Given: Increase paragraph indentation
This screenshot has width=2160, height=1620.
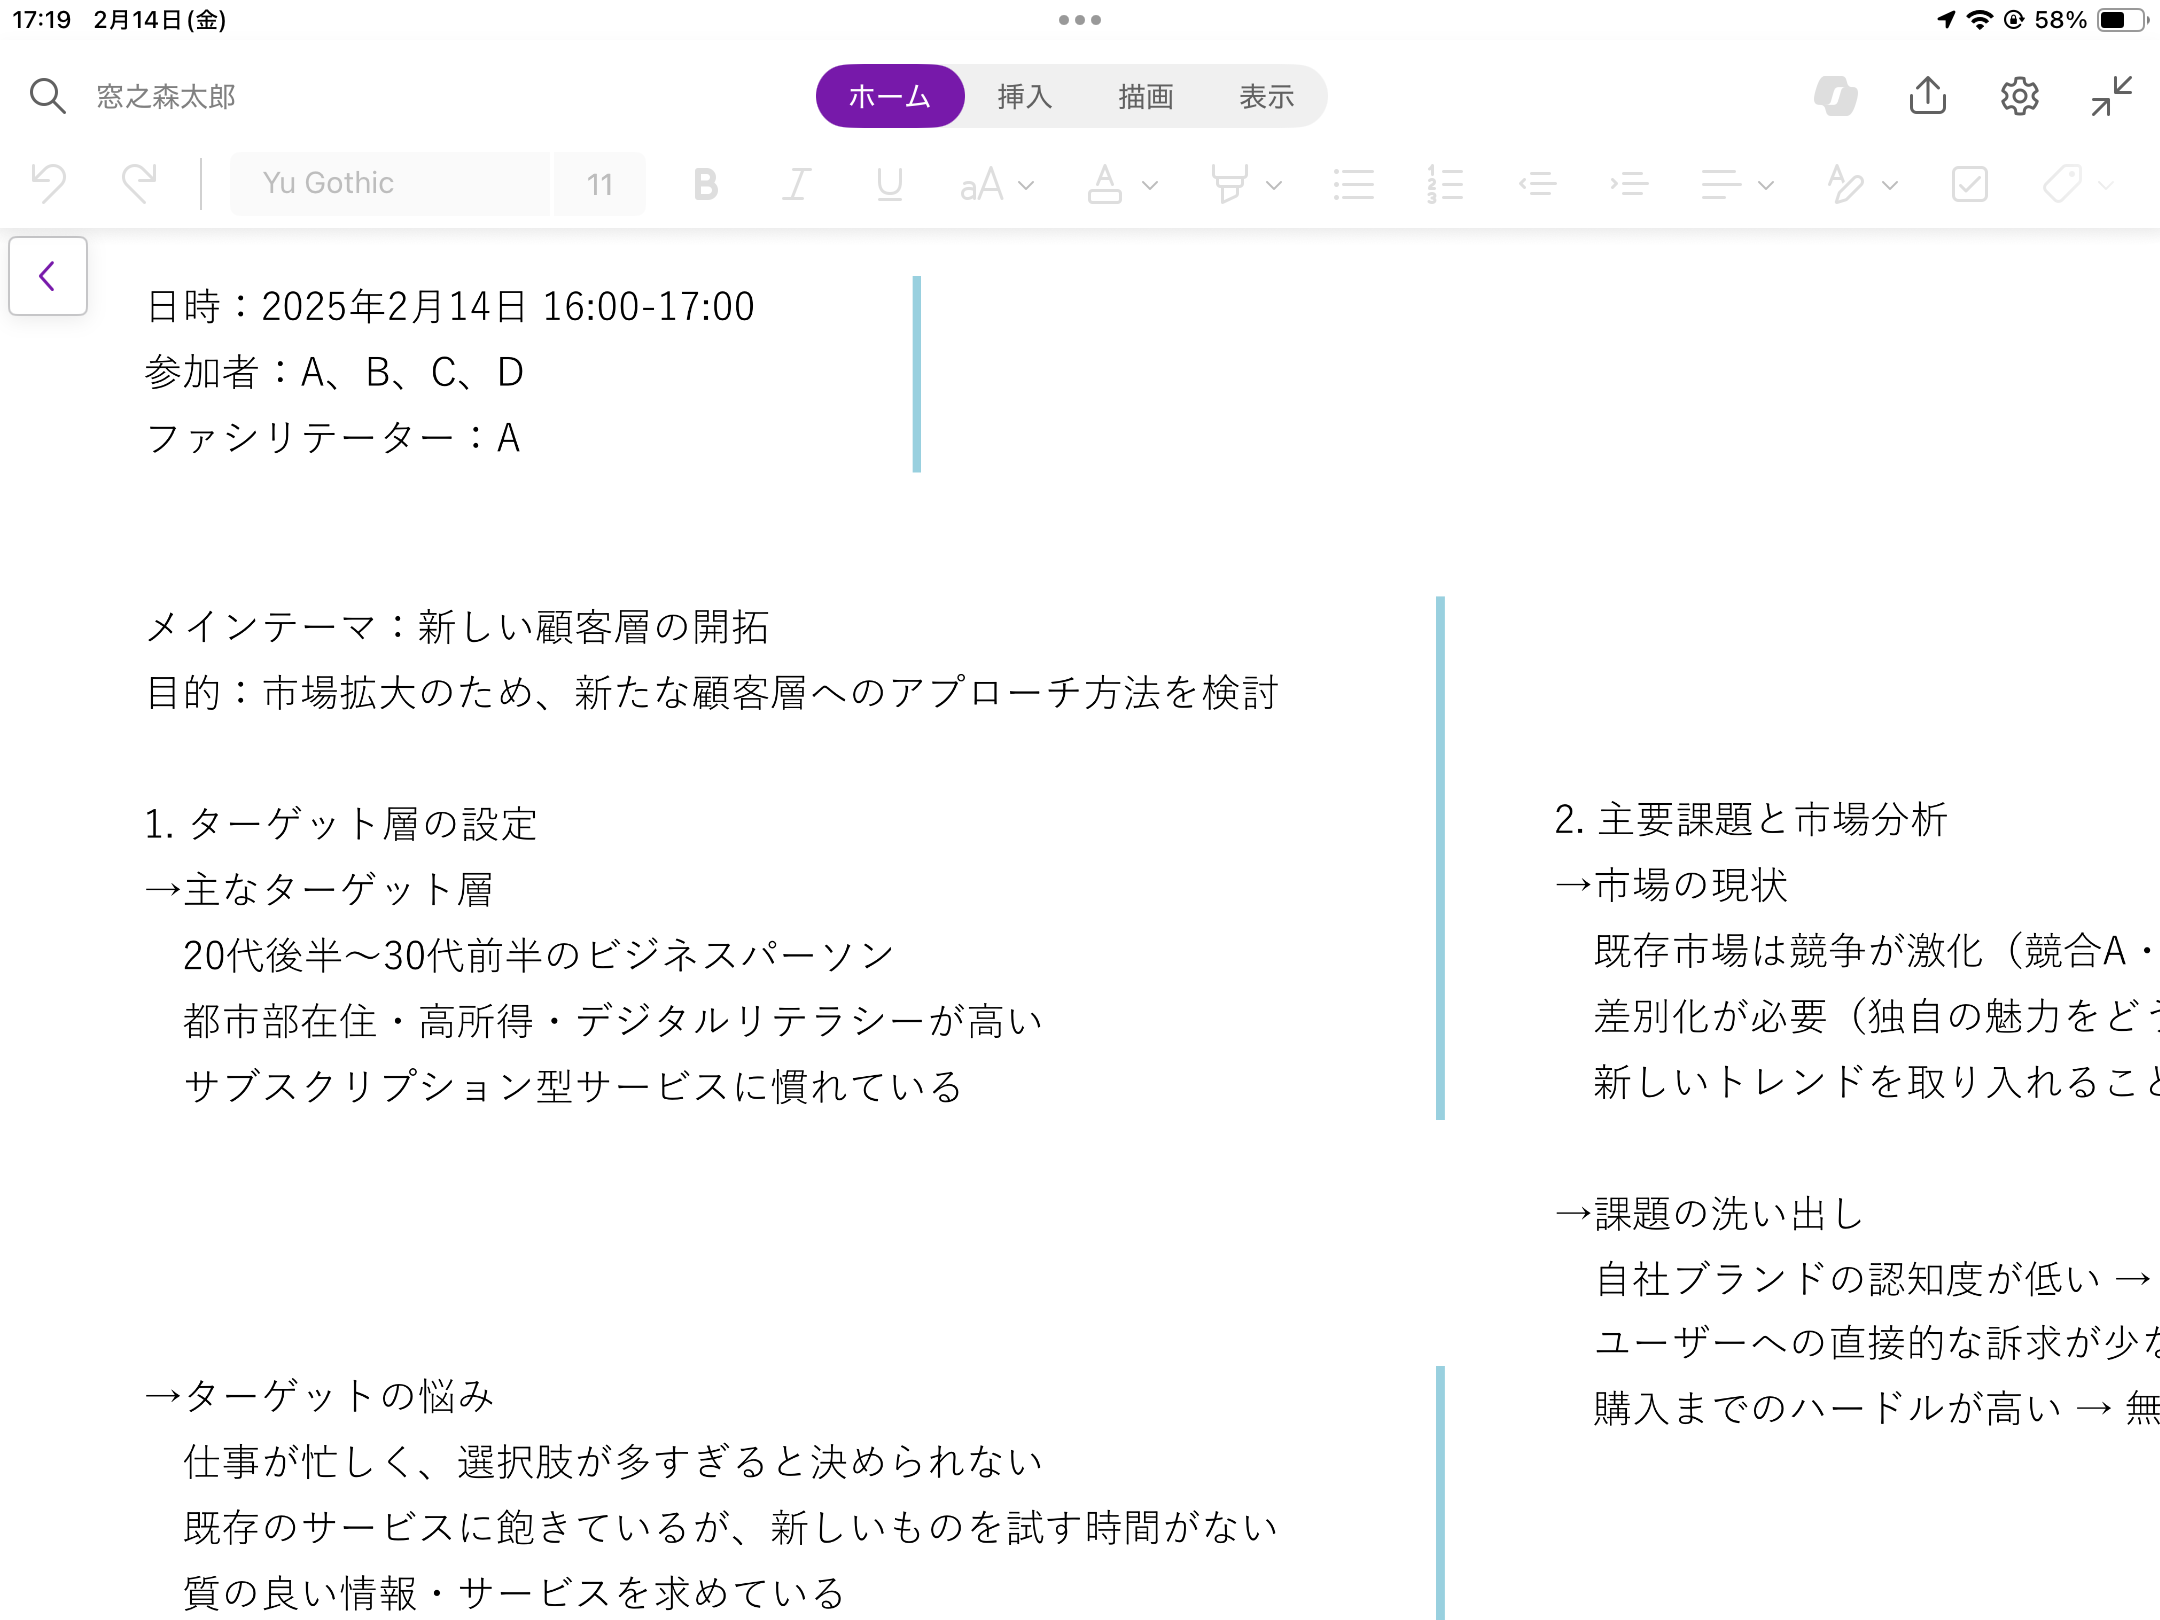Looking at the screenshot, I should 1630,183.
